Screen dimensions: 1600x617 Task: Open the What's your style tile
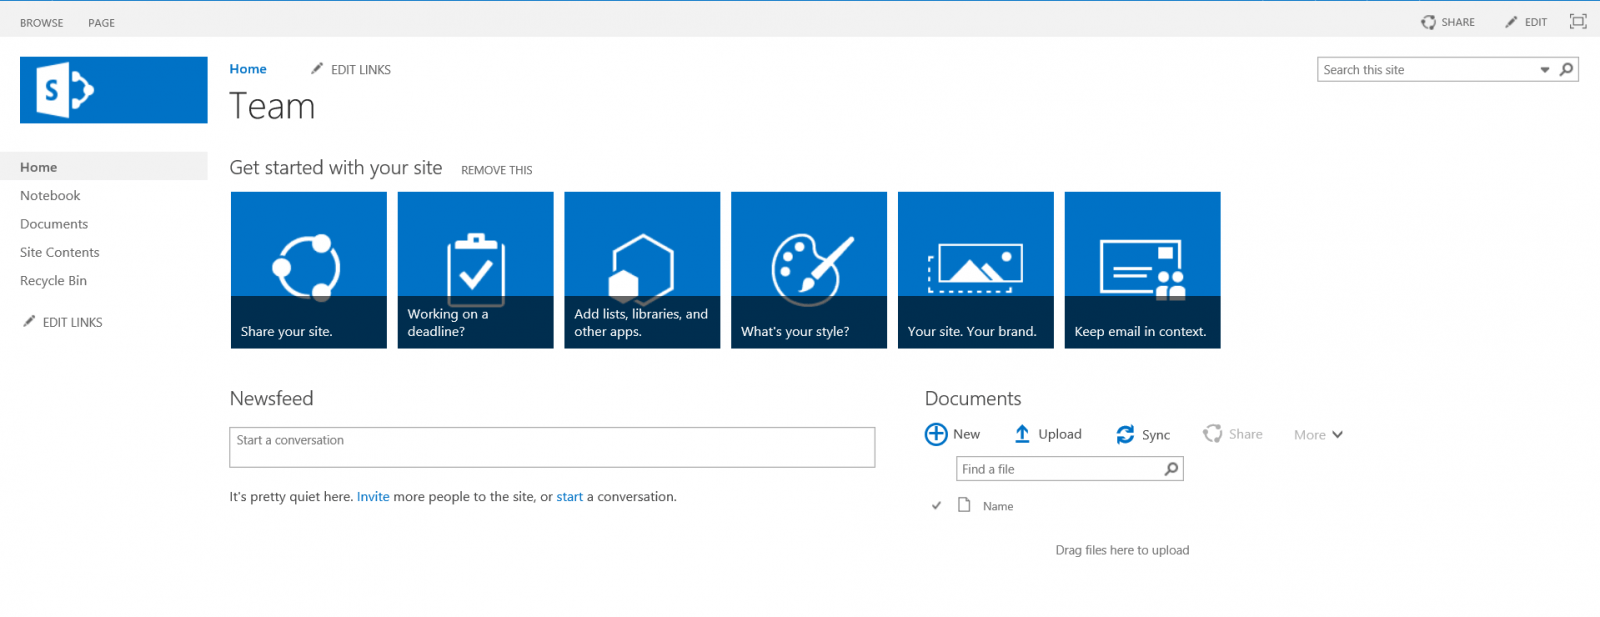pyautogui.click(x=809, y=270)
